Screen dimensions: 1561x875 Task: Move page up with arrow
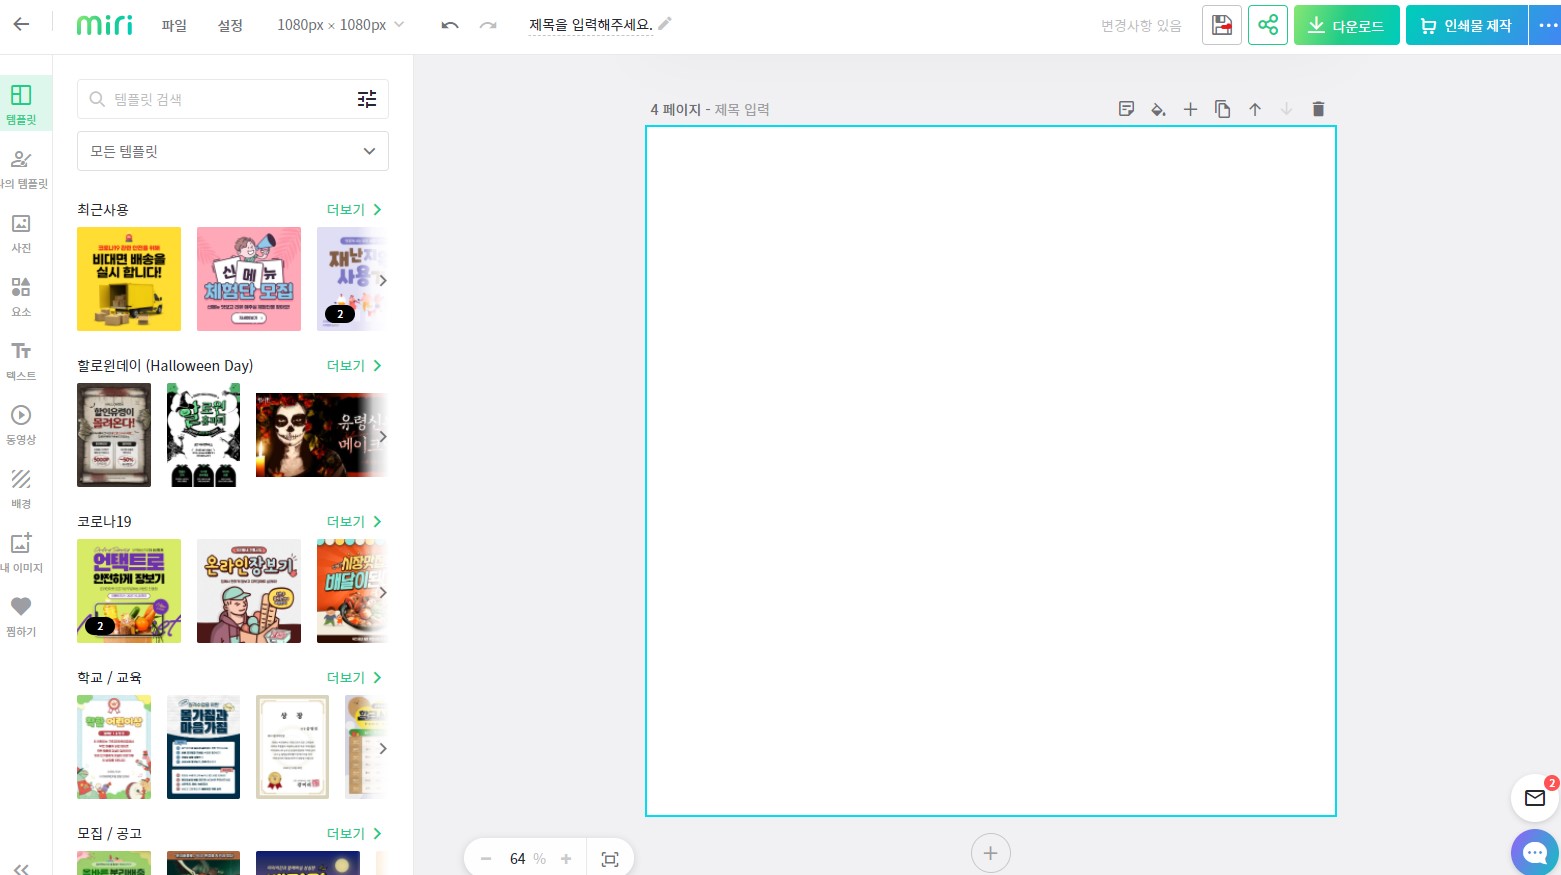point(1255,109)
